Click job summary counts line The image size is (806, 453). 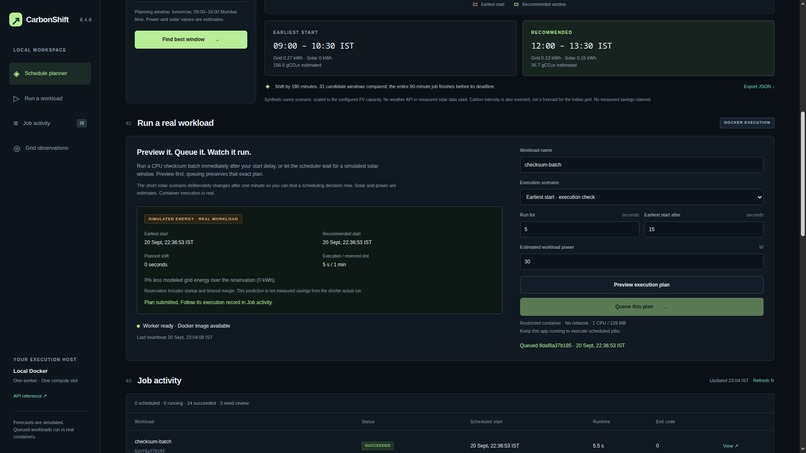click(x=192, y=403)
